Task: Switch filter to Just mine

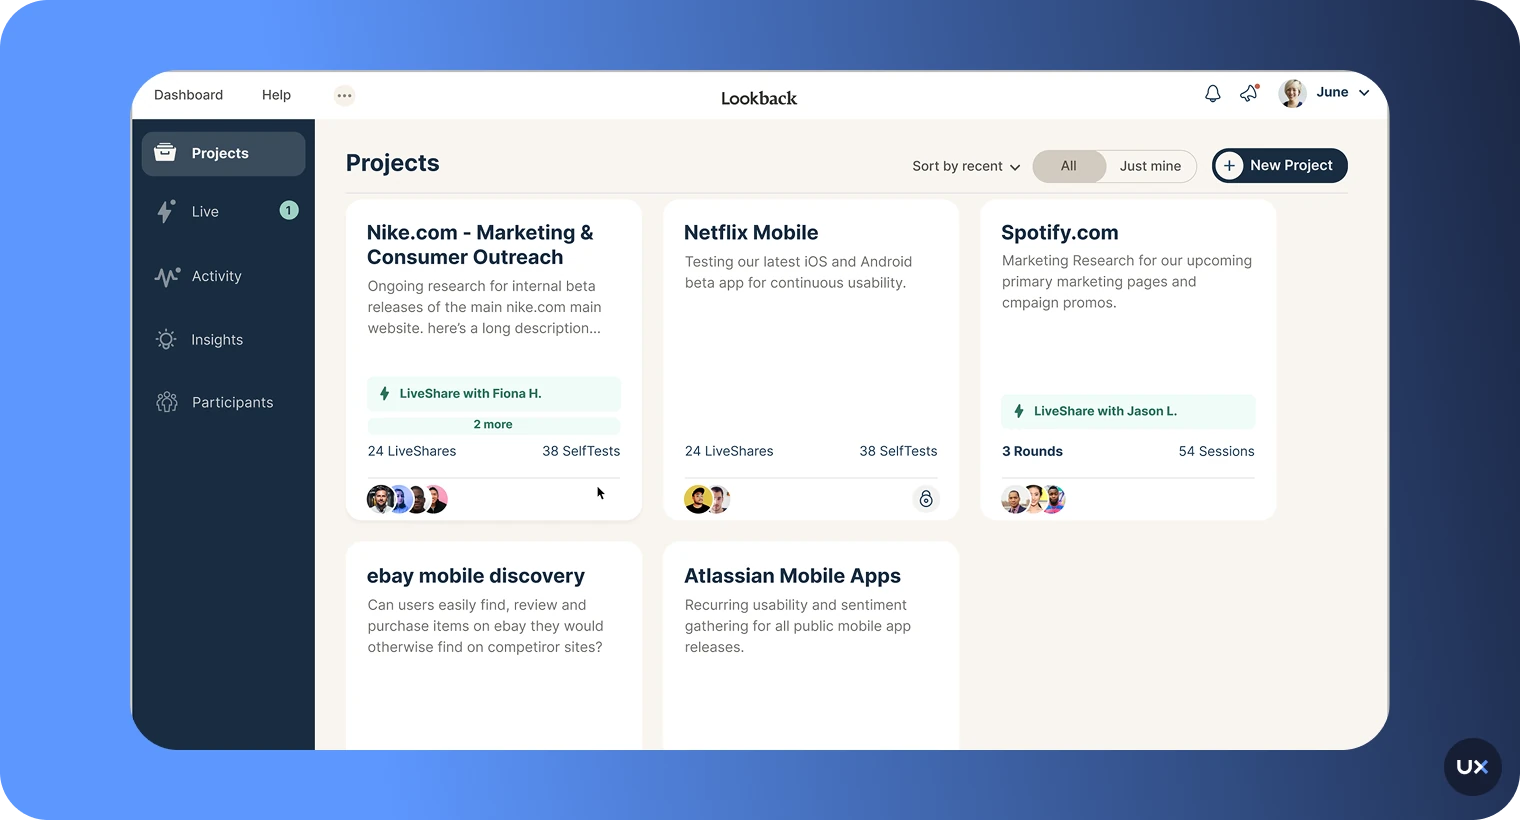Action: coord(1150,166)
